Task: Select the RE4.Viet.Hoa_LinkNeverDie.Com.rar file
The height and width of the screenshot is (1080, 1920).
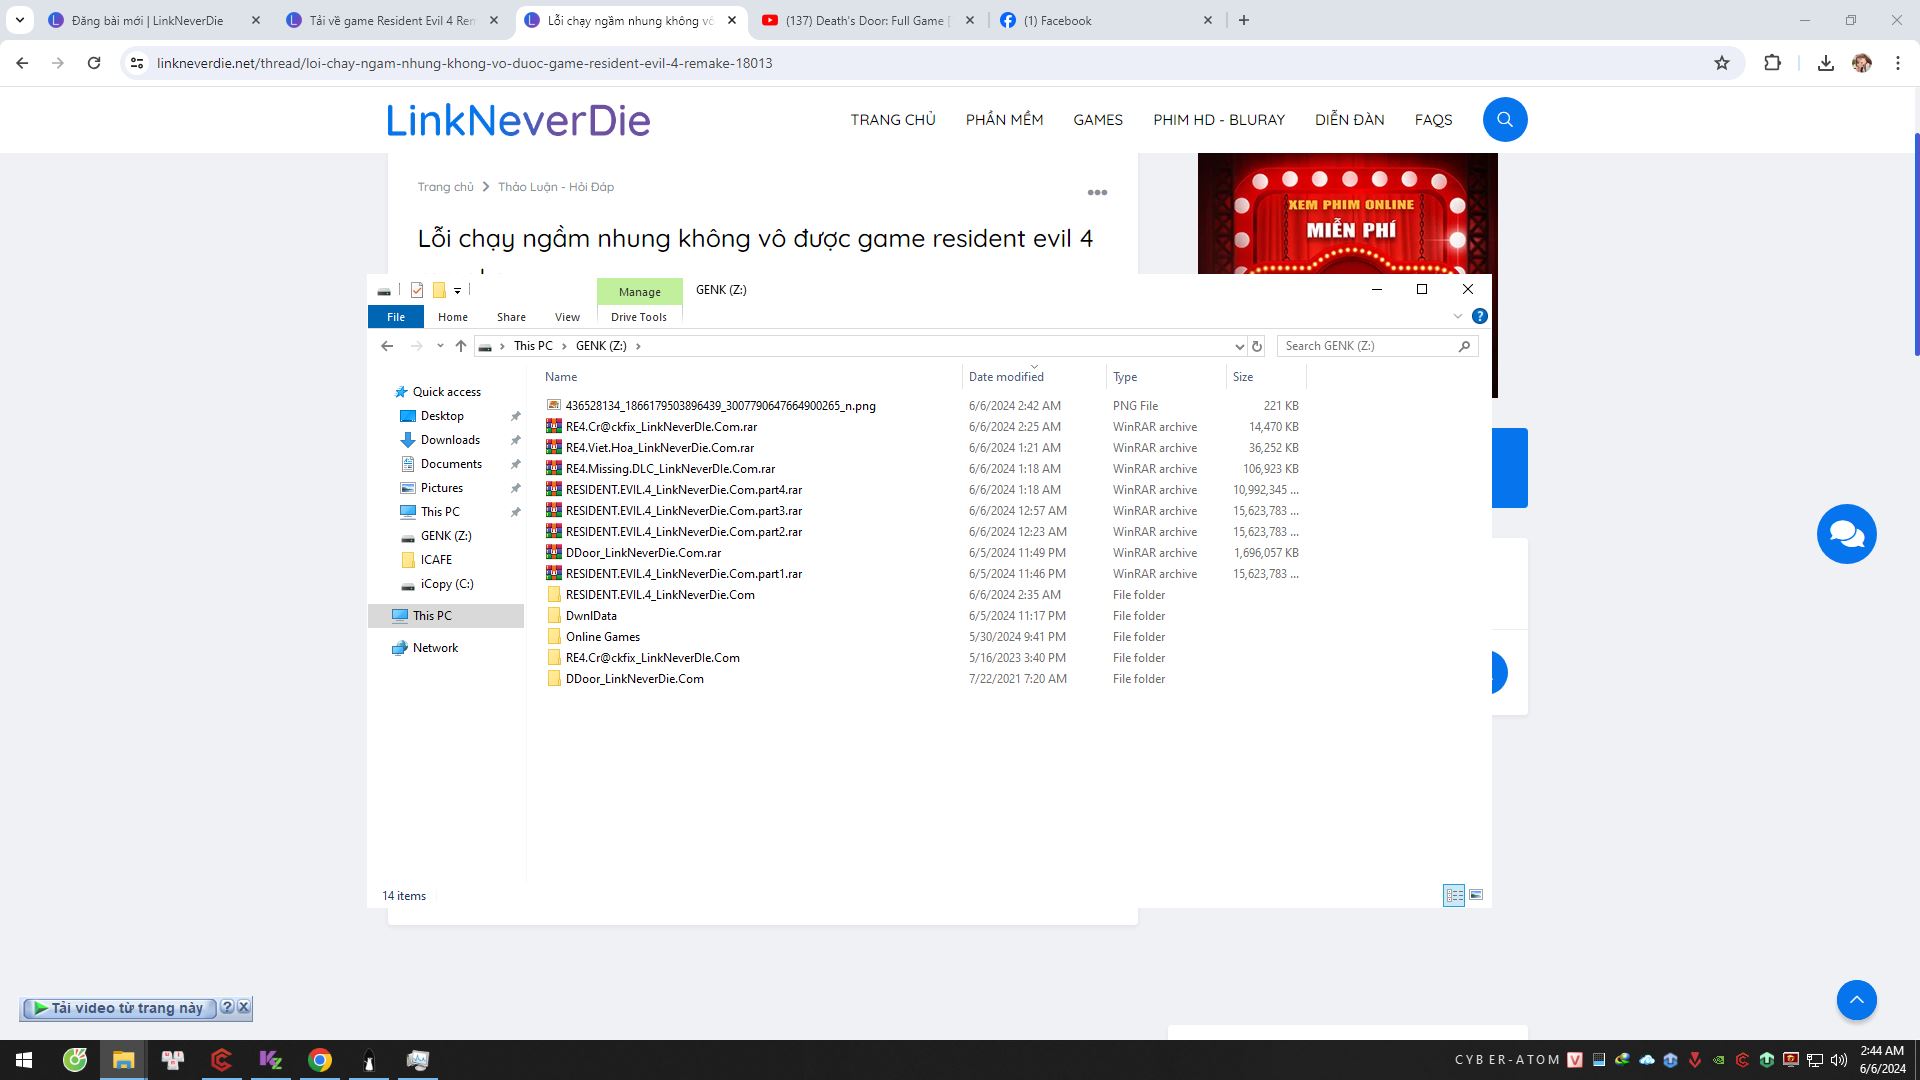Action: point(659,448)
